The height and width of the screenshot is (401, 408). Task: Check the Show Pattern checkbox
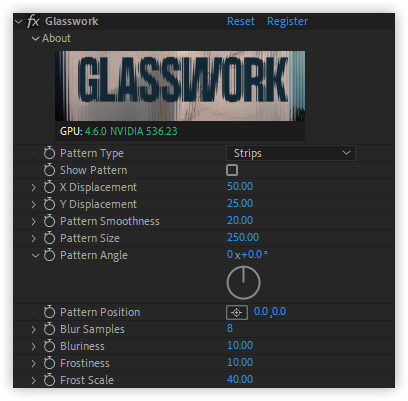(x=232, y=170)
